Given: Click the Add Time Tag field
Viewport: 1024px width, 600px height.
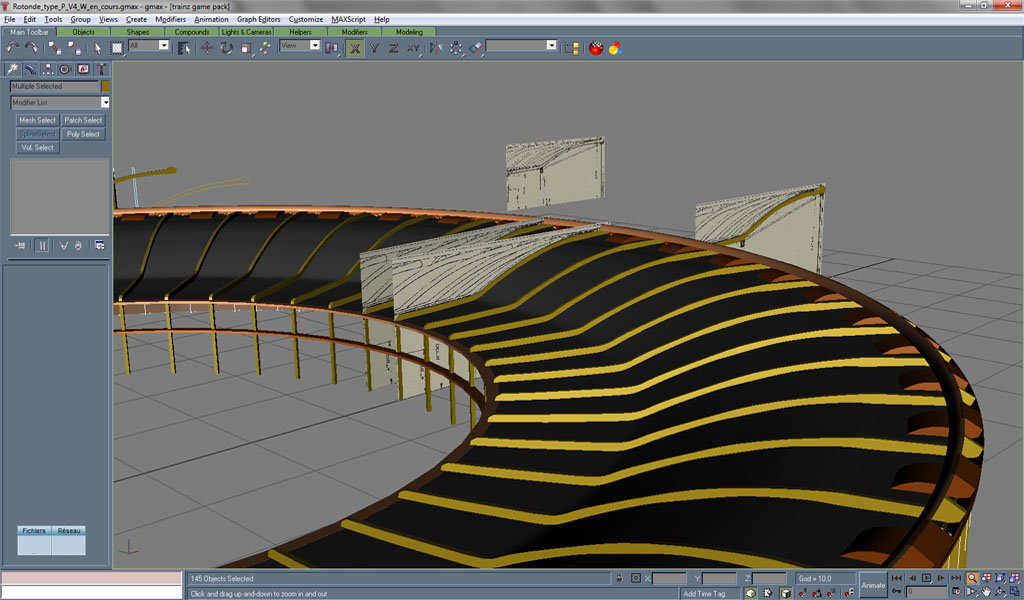Looking at the screenshot, I should point(704,593).
